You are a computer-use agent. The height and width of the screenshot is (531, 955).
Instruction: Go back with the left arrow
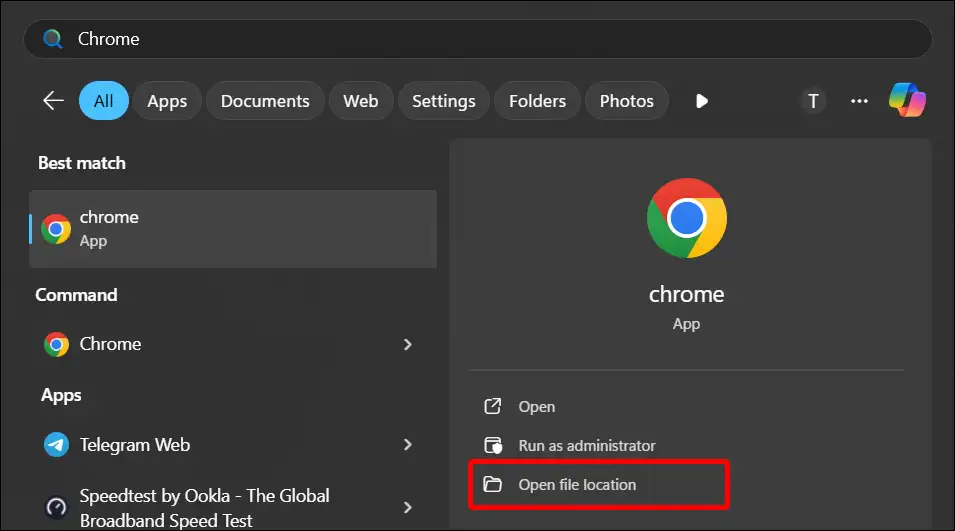click(54, 100)
